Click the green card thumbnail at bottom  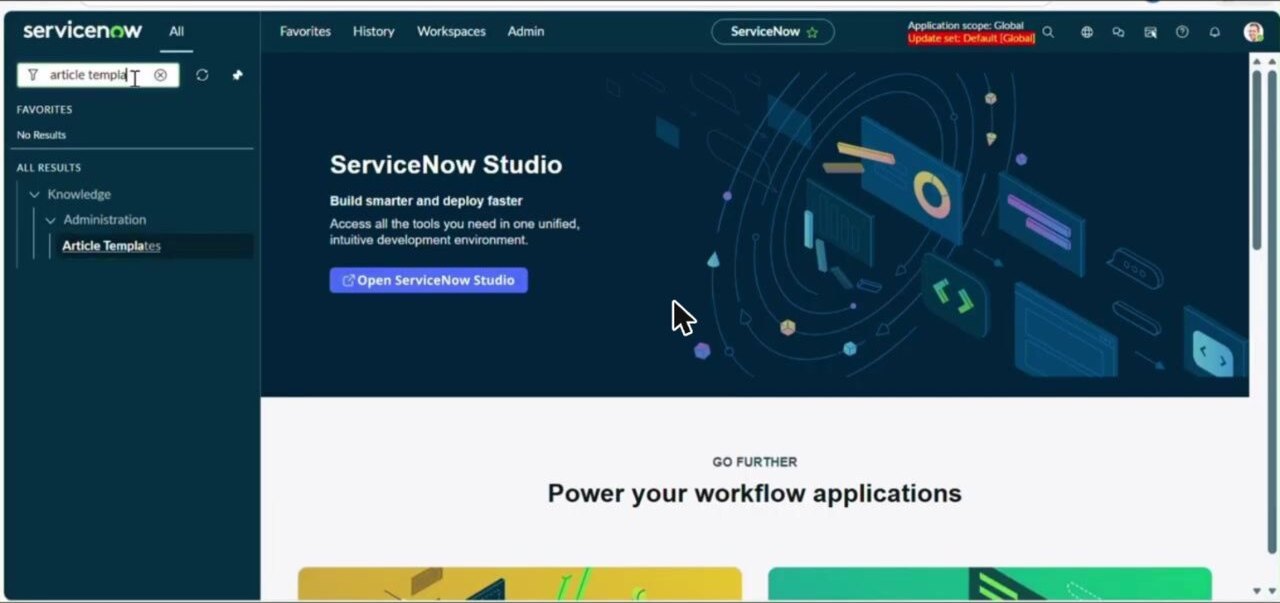pyautogui.click(x=989, y=584)
